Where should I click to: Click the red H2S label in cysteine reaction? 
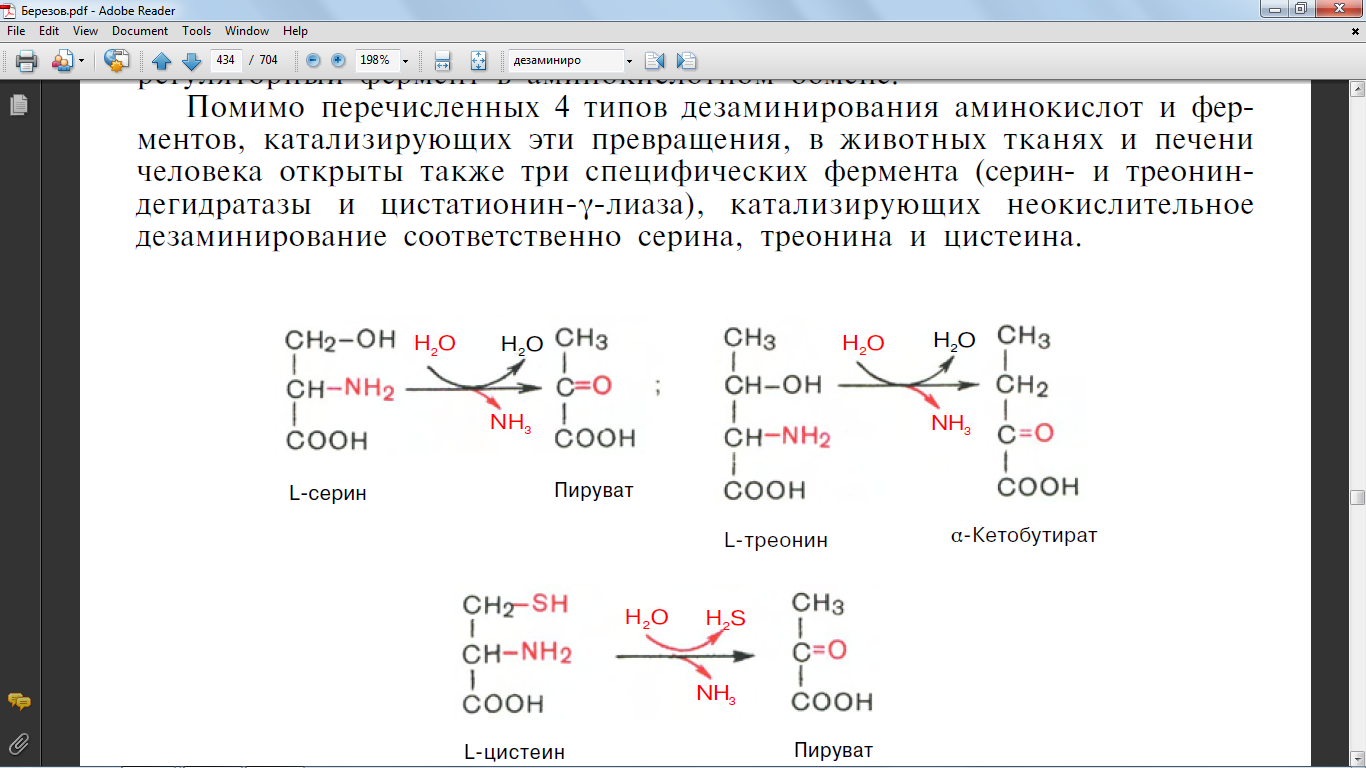tap(726, 618)
